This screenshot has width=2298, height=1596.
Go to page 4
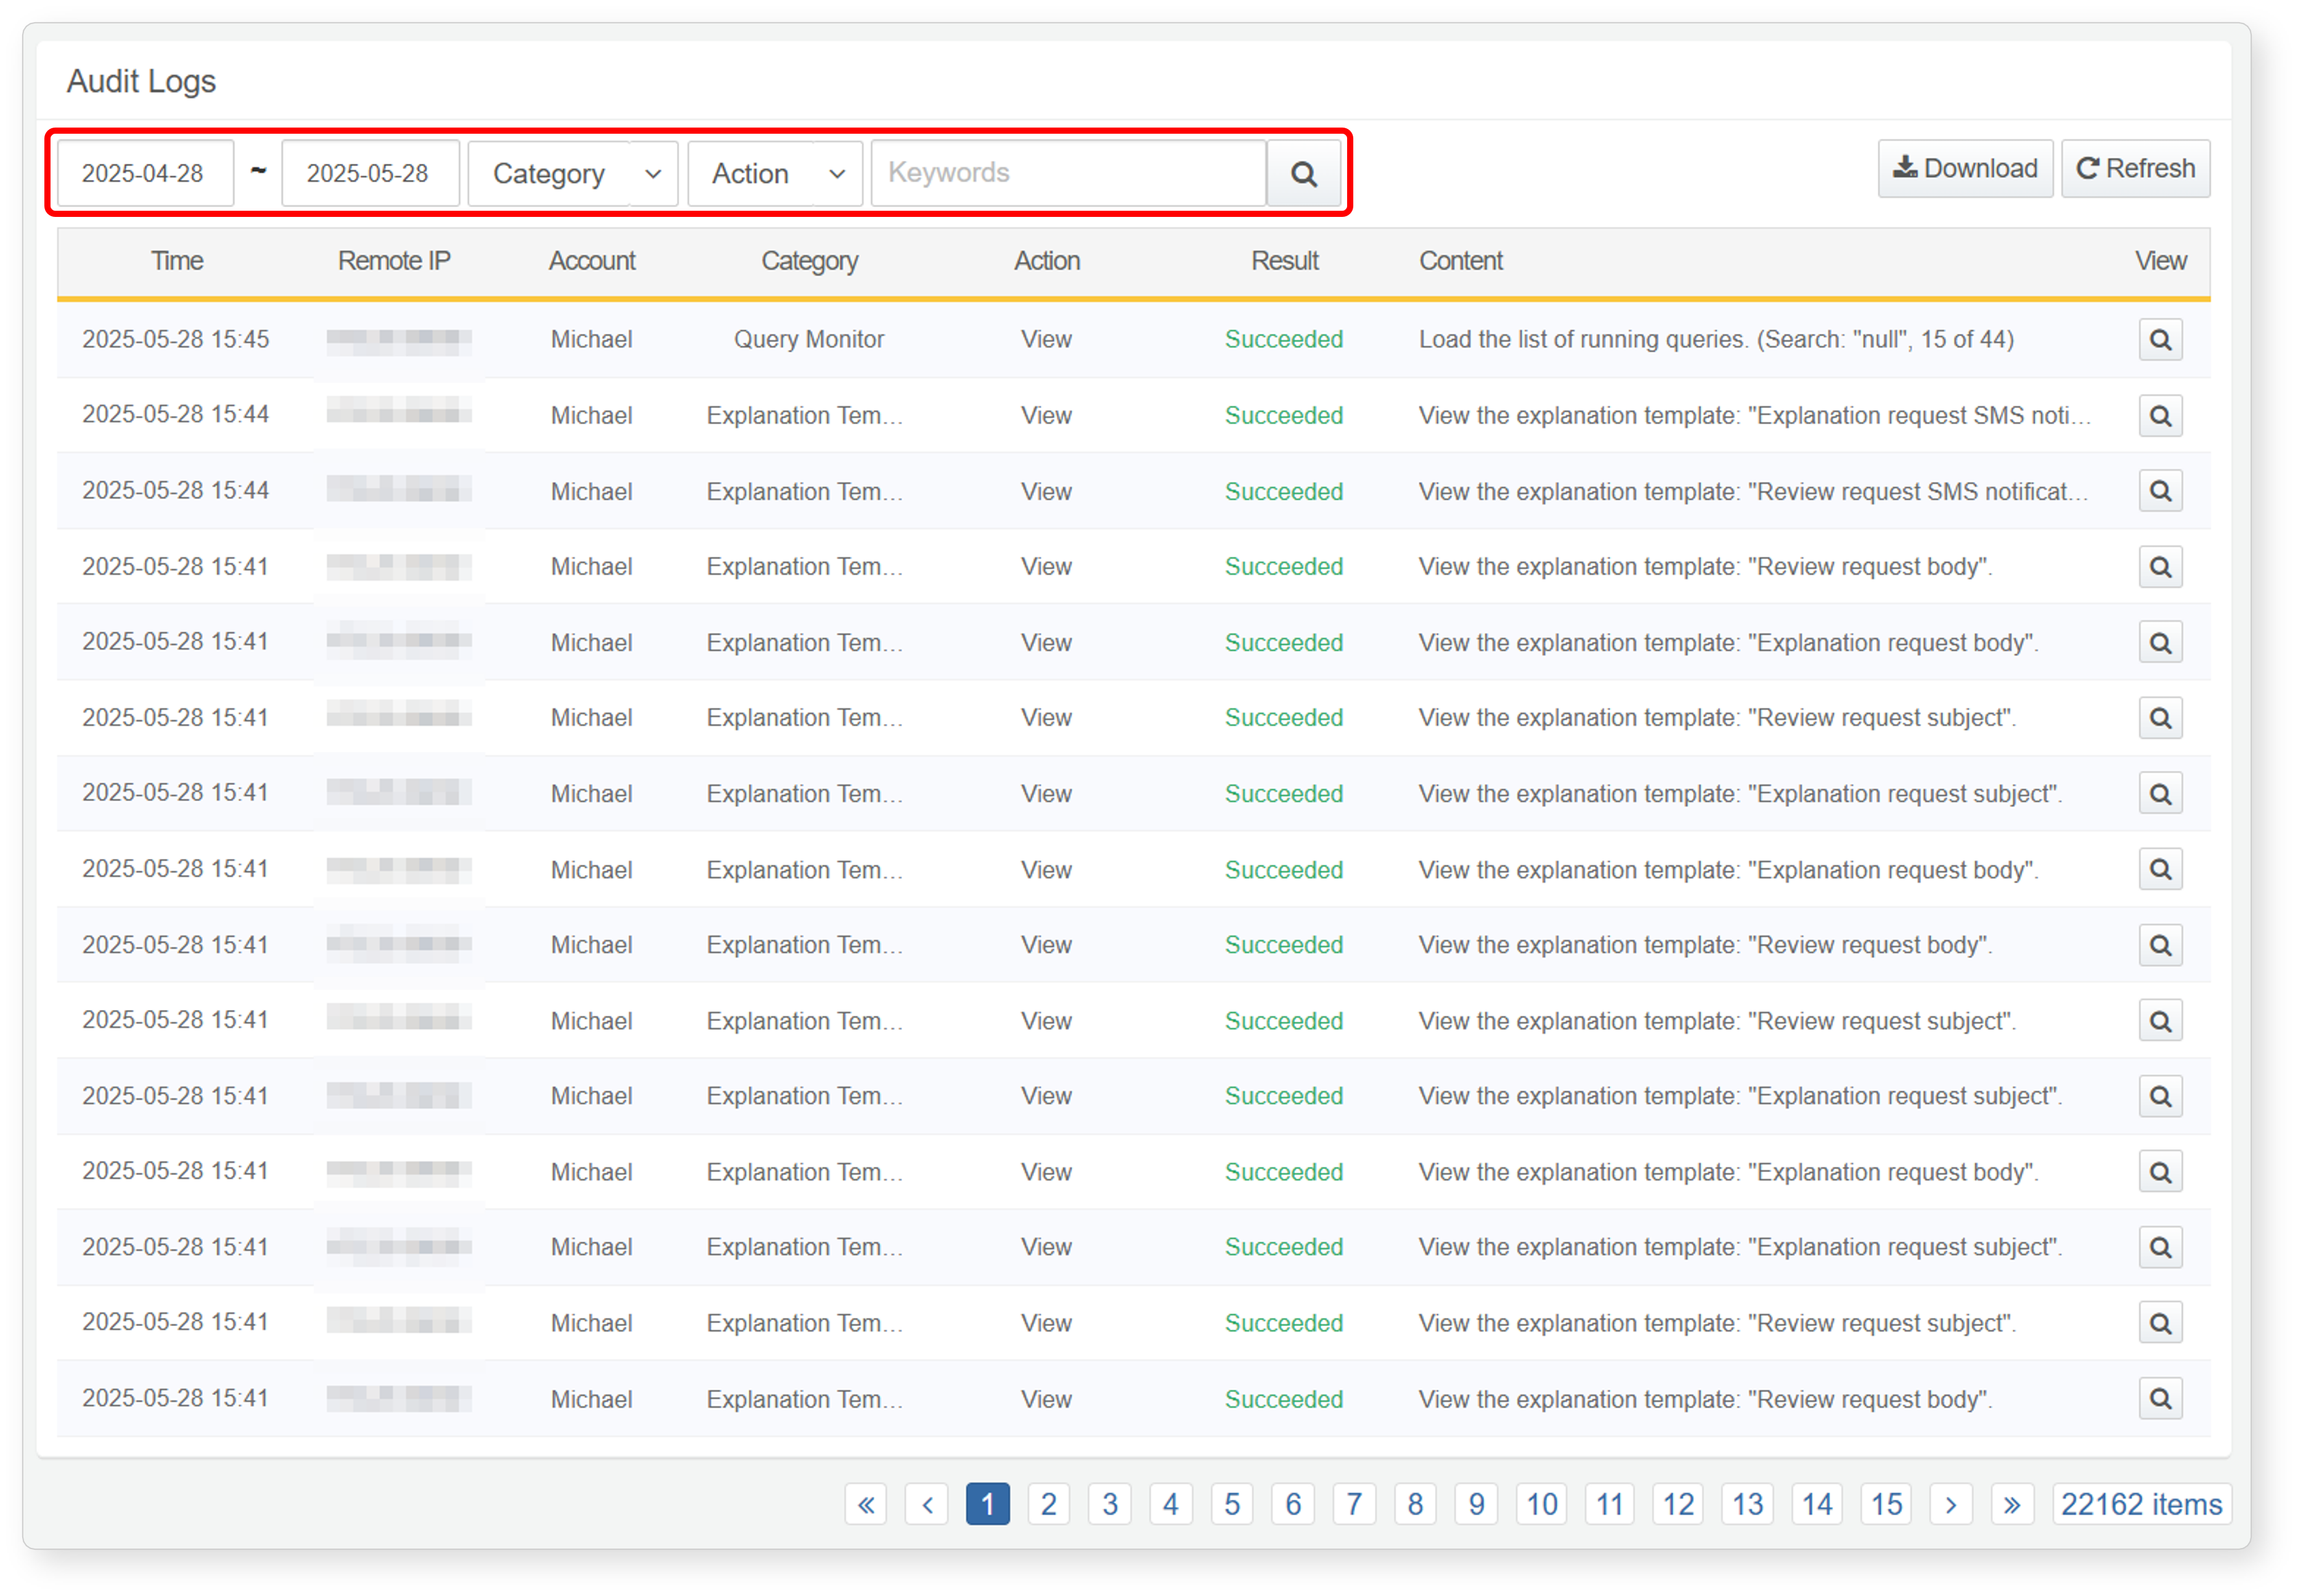[1171, 1504]
